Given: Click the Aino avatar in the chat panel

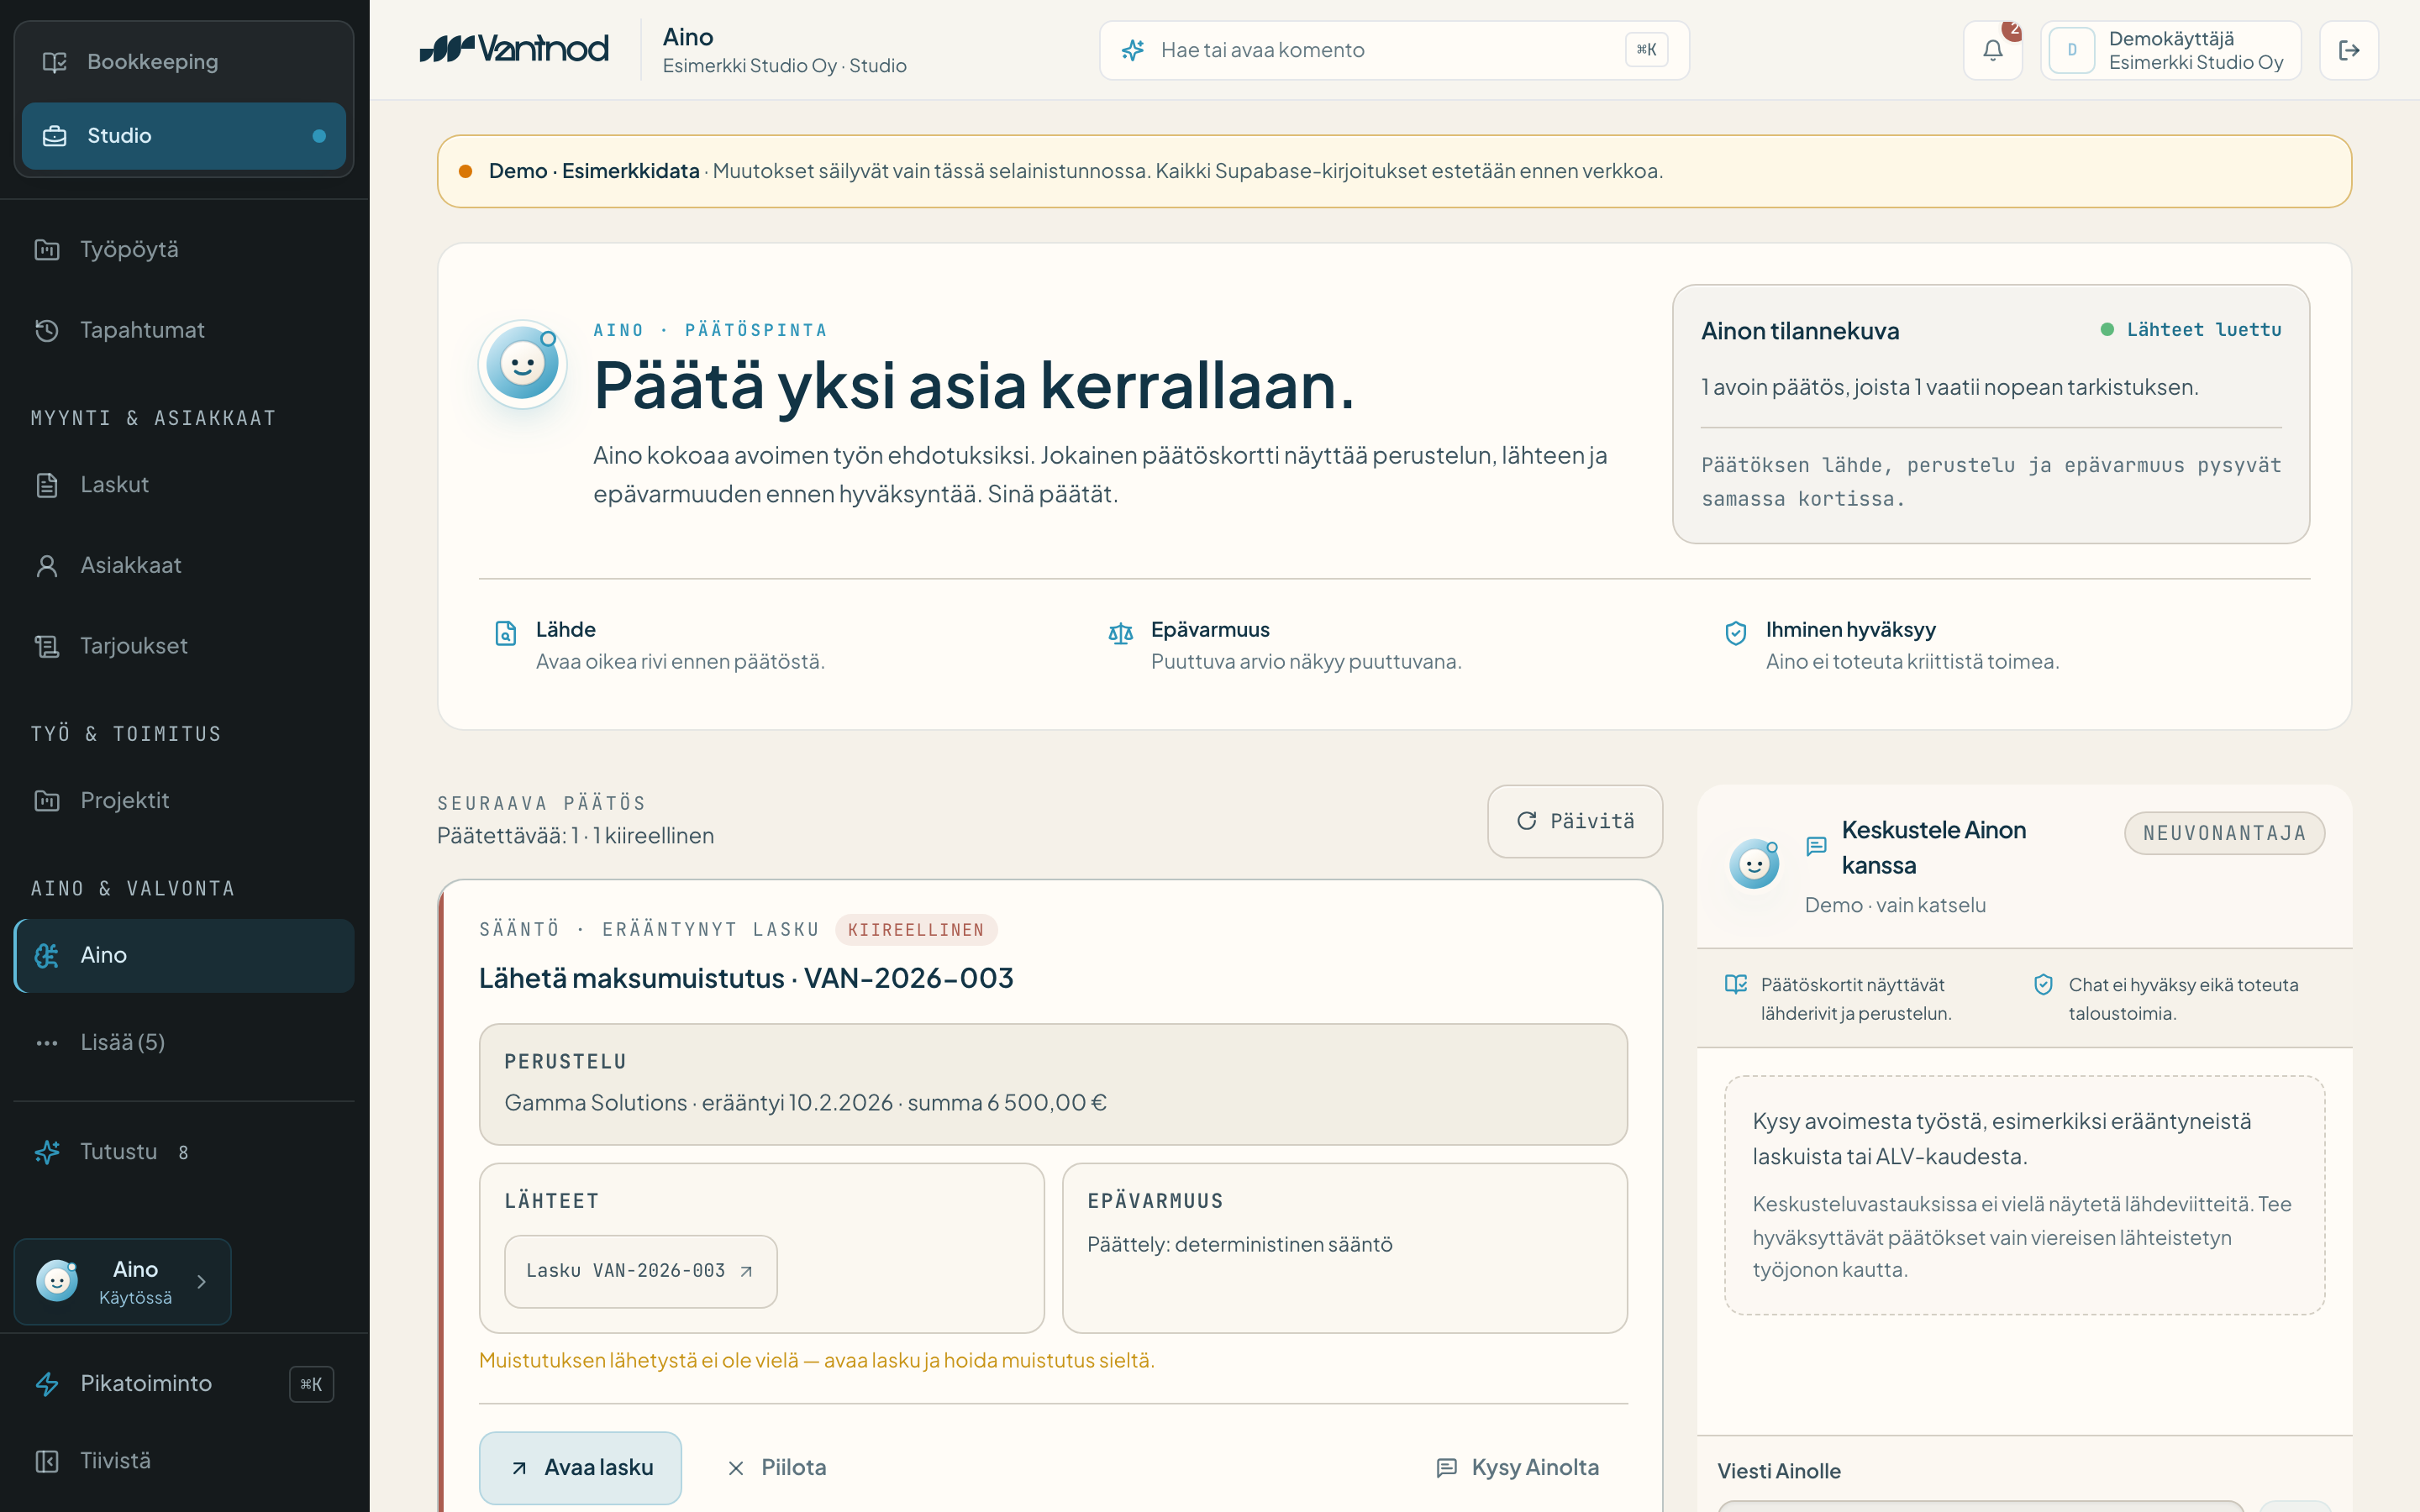Looking at the screenshot, I should (1754, 864).
